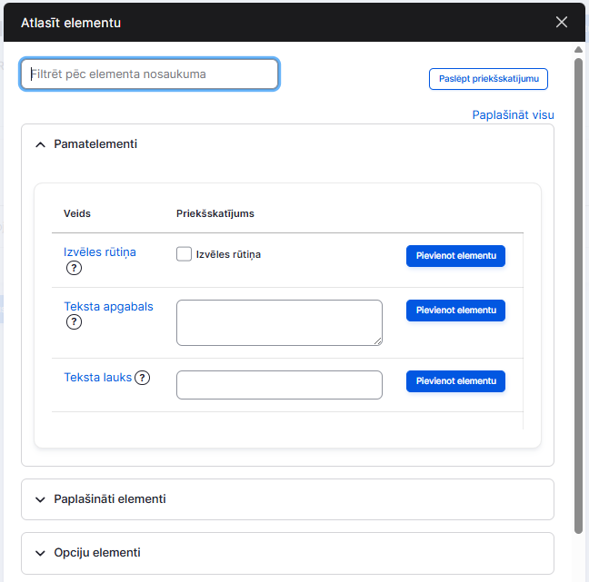The width and height of the screenshot is (589, 582).
Task: Open the Teksta apgabals type link
Action: pos(109,307)
